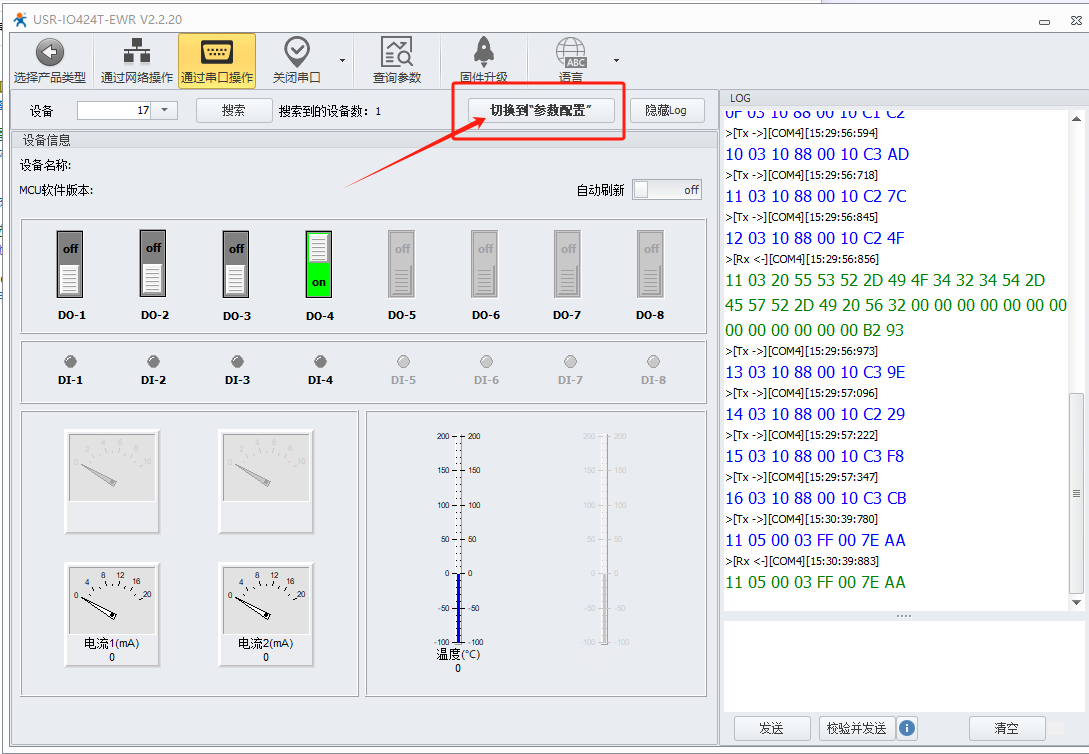The width and height of the screenshot is (1089, 754).
Task: Click the 设备 address input showing 17
Action: coord(115,110)
